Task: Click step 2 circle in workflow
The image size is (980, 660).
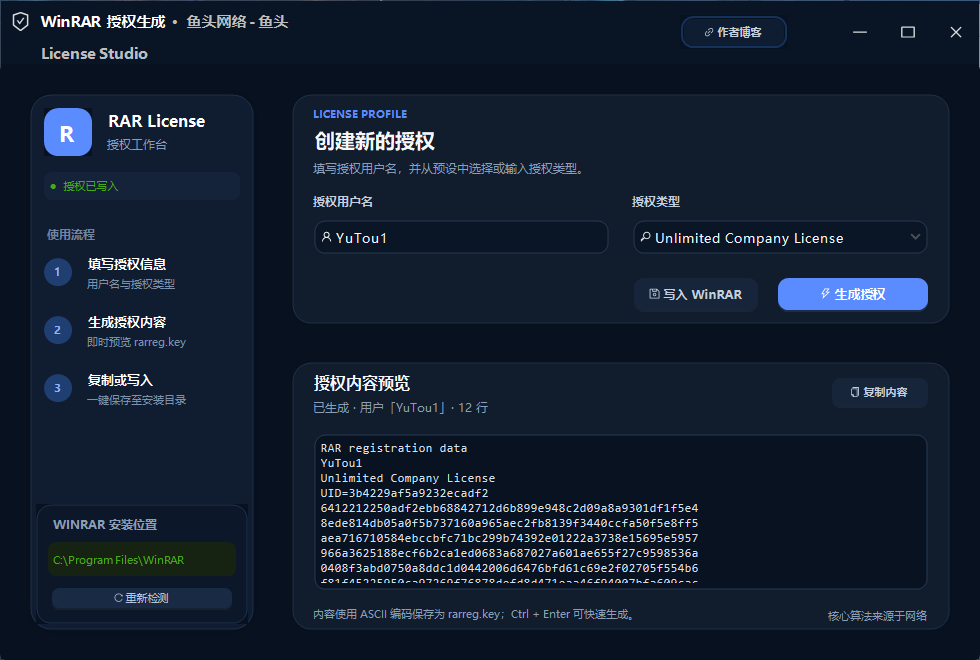Action: [58, 330]
